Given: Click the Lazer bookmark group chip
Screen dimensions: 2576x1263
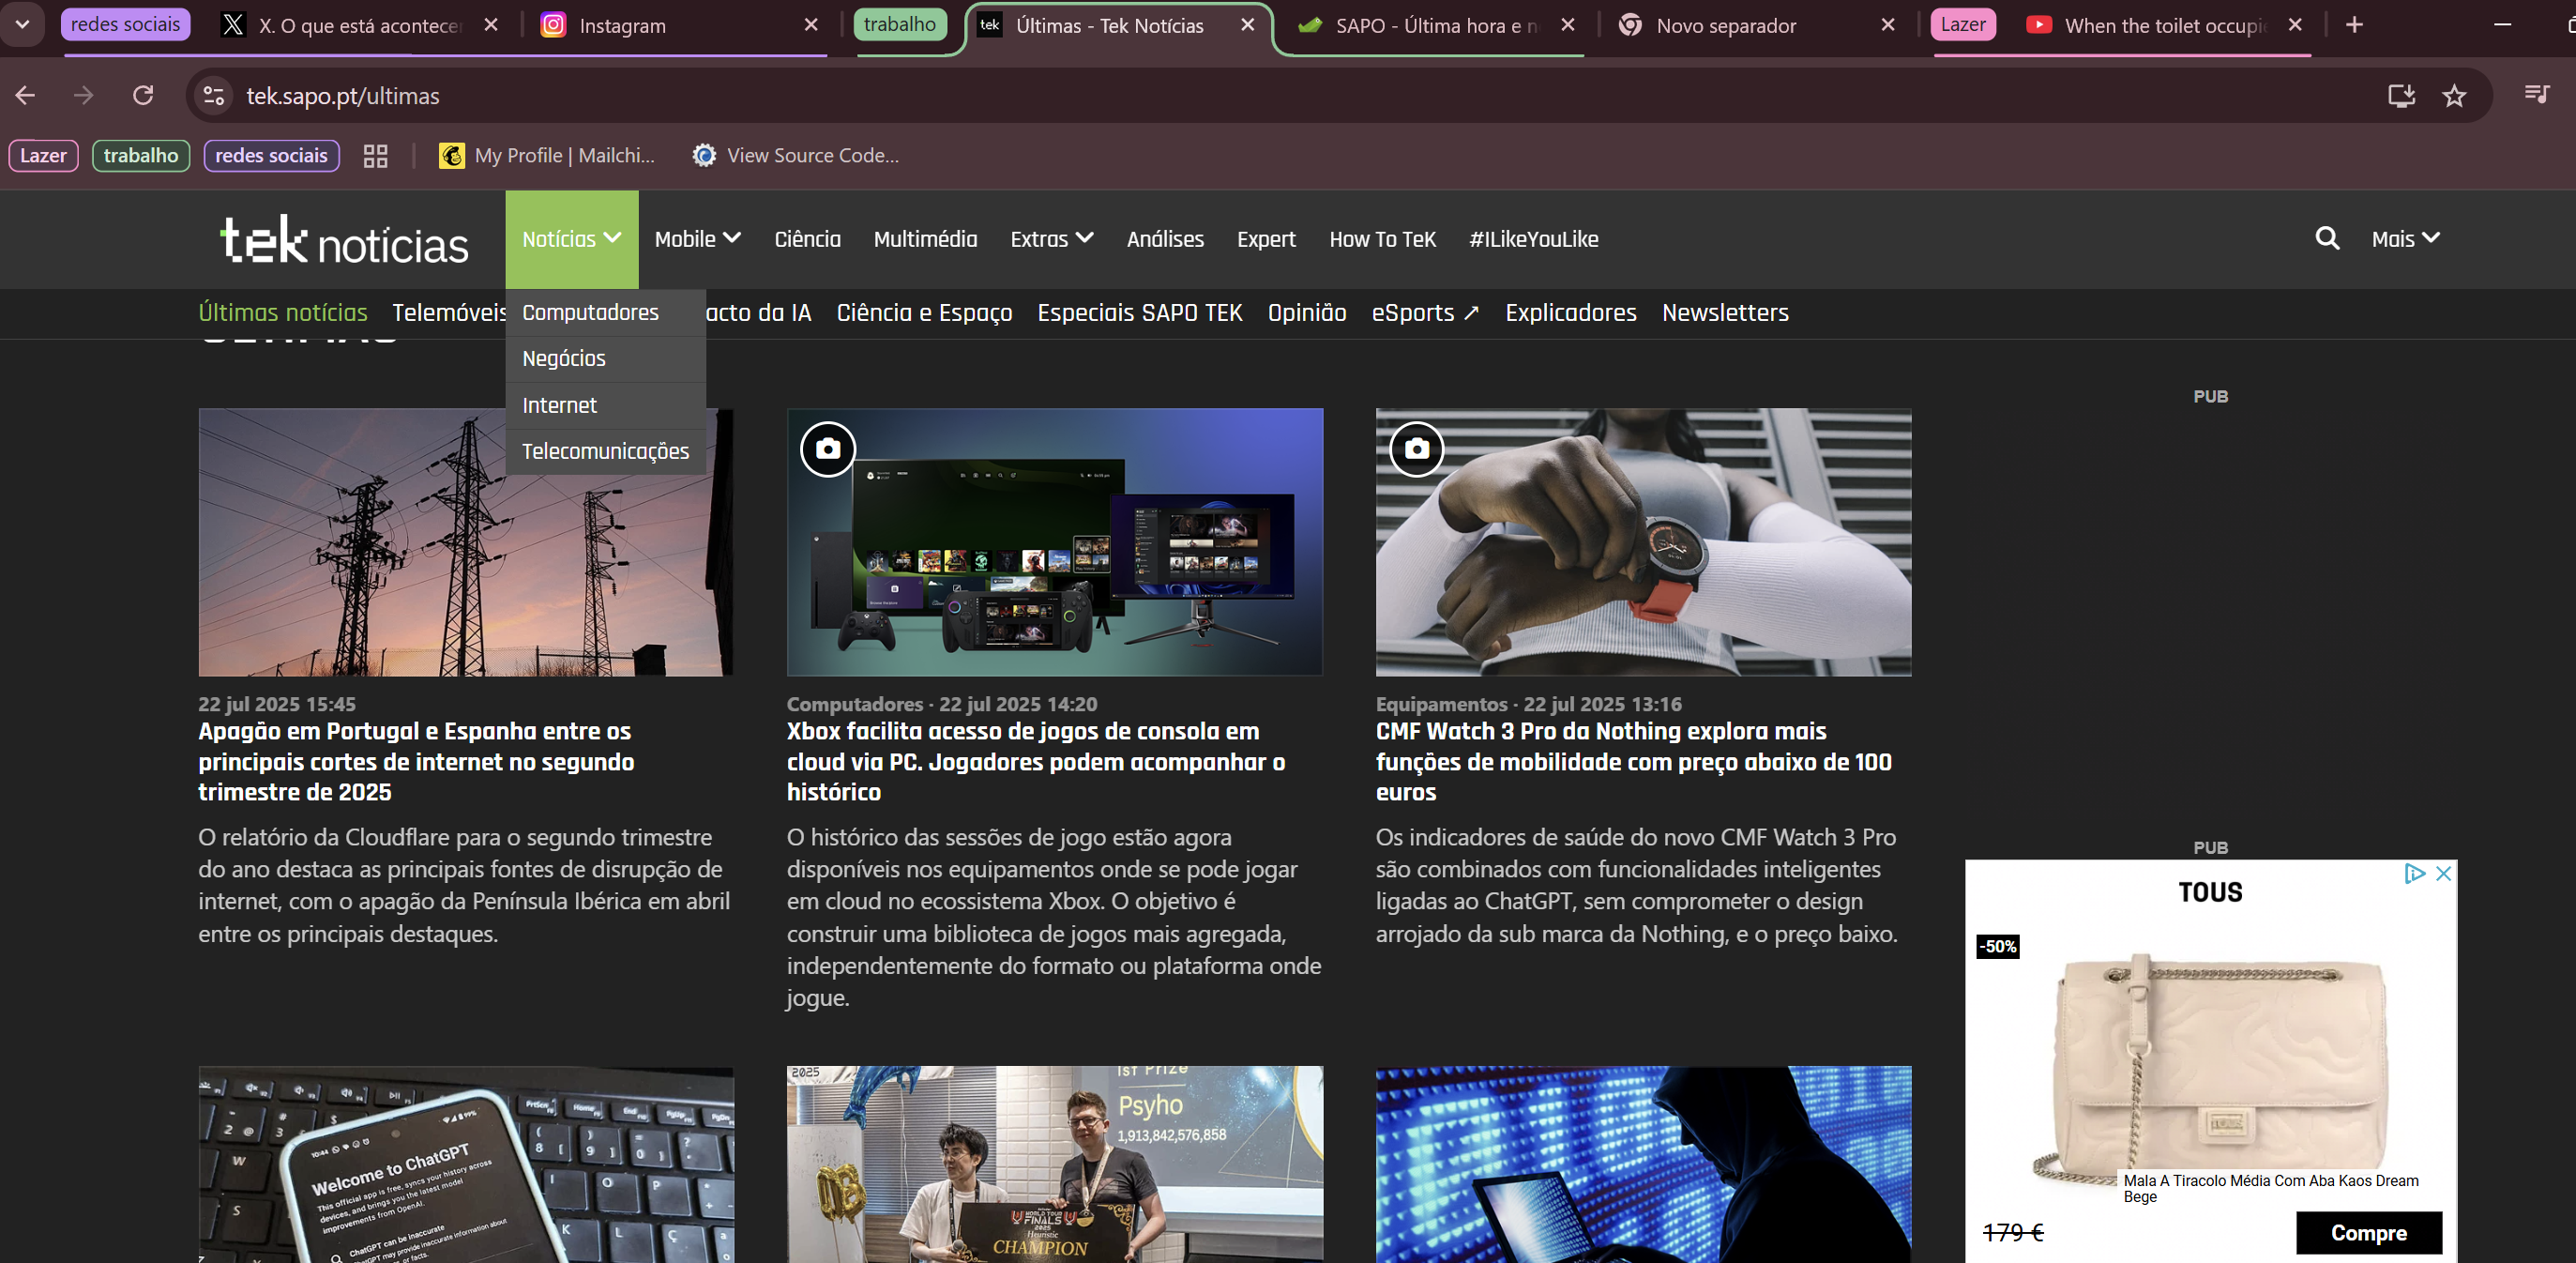Looking at the screenshot, I should [43, 156].
